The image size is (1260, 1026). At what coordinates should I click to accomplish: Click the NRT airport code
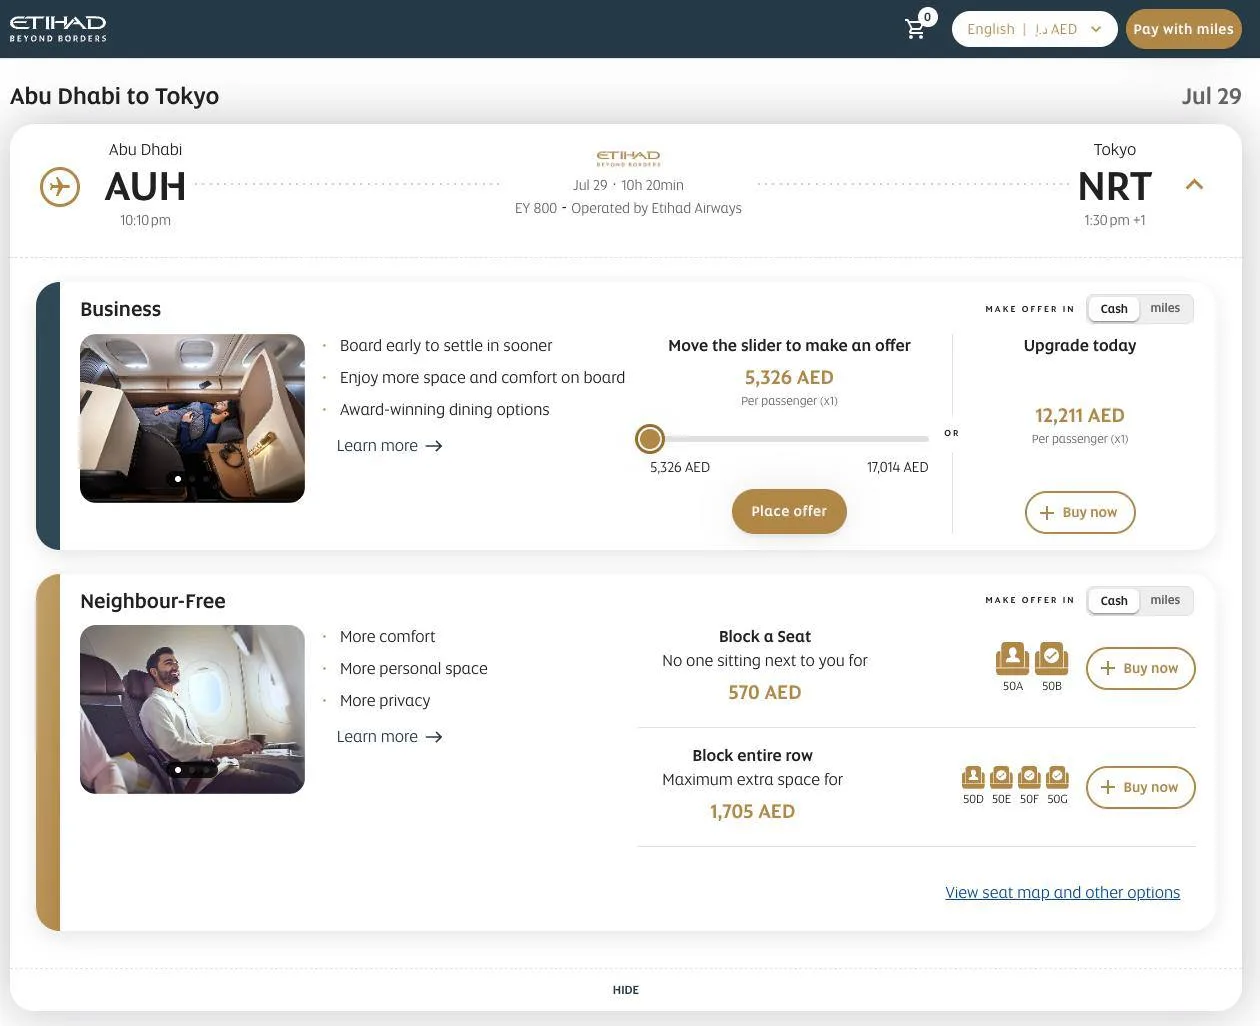tap(1115, 187)
